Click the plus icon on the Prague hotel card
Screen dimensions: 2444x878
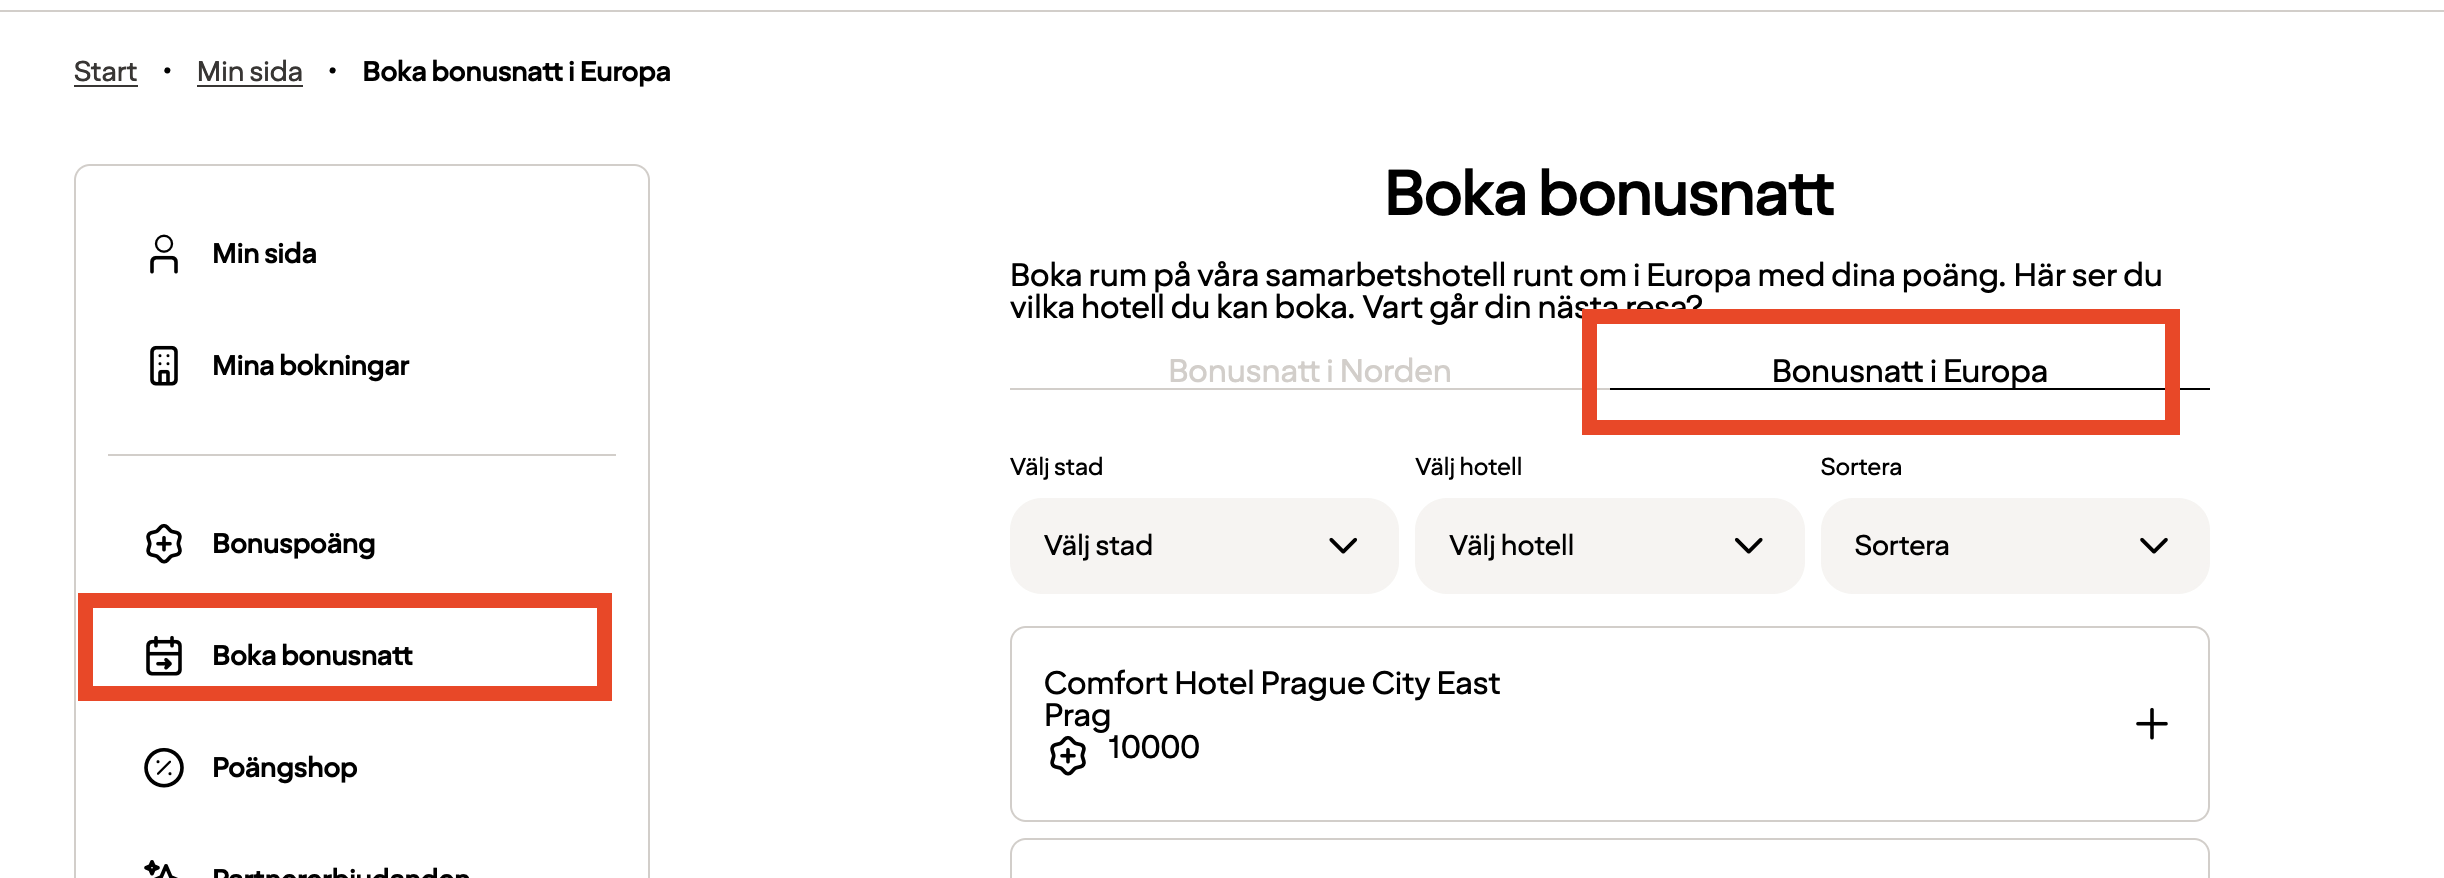point(2152,723)
